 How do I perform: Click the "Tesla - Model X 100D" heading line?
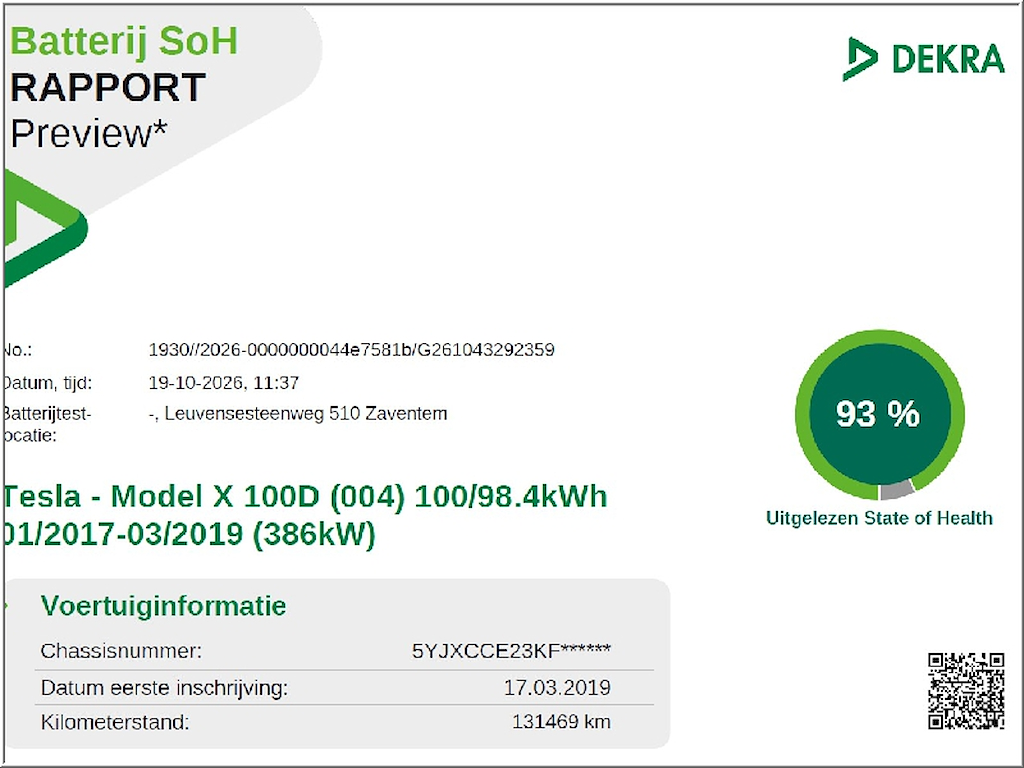(305, 497)
